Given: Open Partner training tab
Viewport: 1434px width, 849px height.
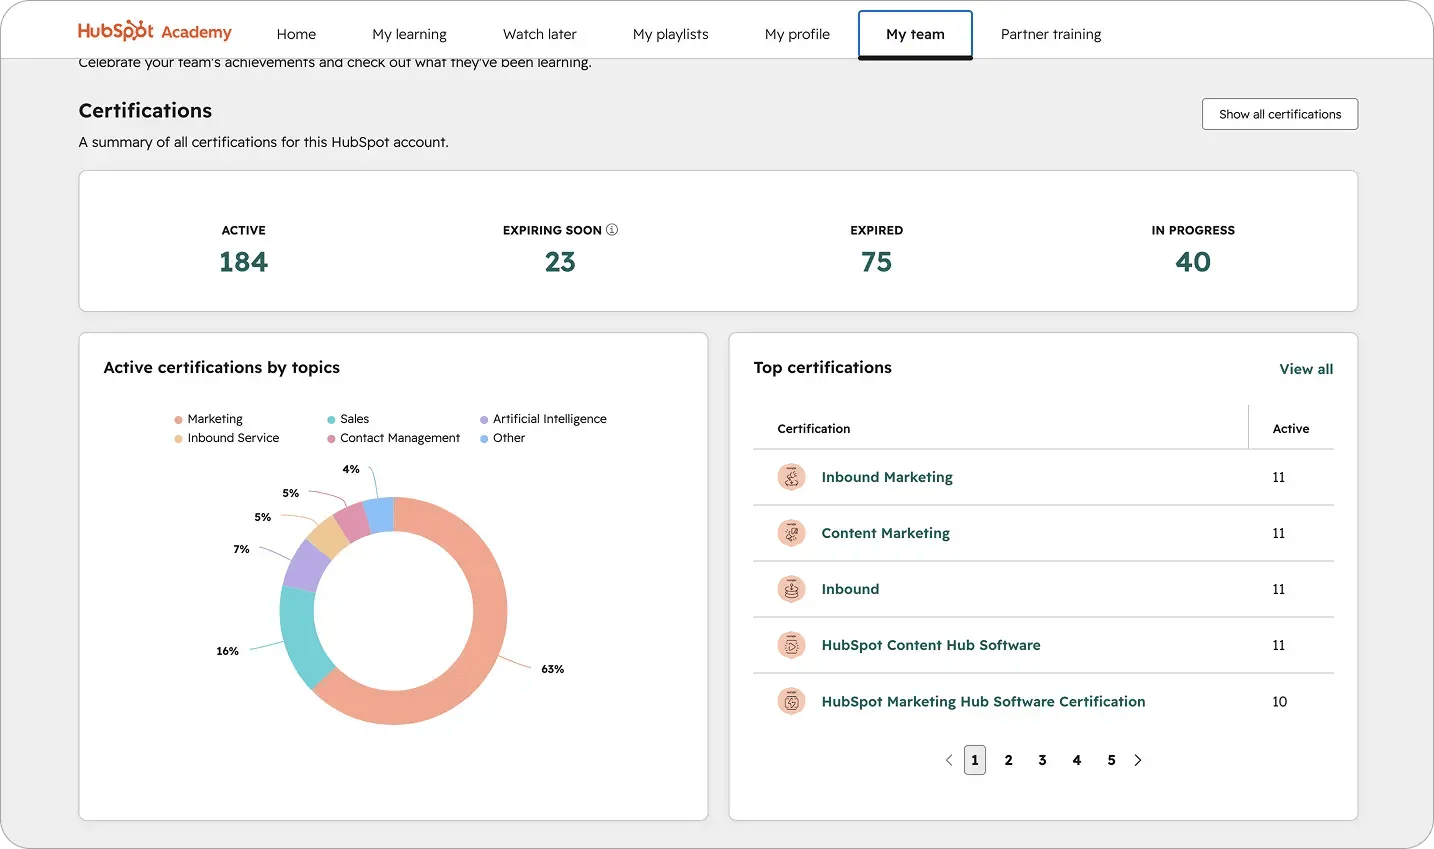Looking at the screenshot, I should (x=1051, y=34).
